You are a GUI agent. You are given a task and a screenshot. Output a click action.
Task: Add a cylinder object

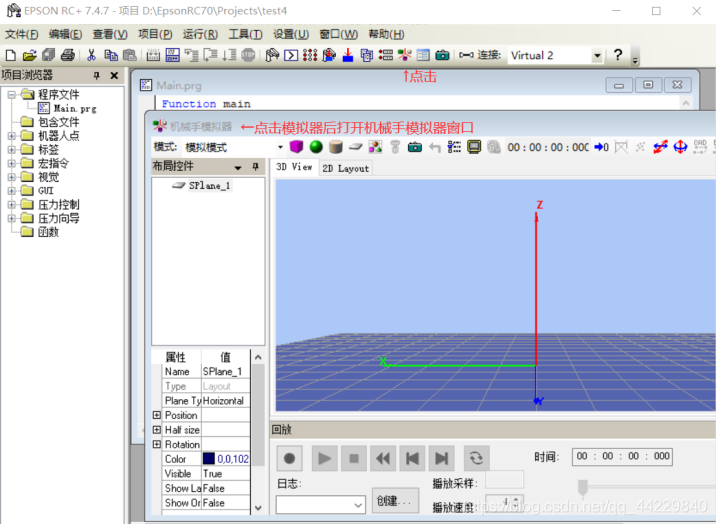click(x=336, y=147)
